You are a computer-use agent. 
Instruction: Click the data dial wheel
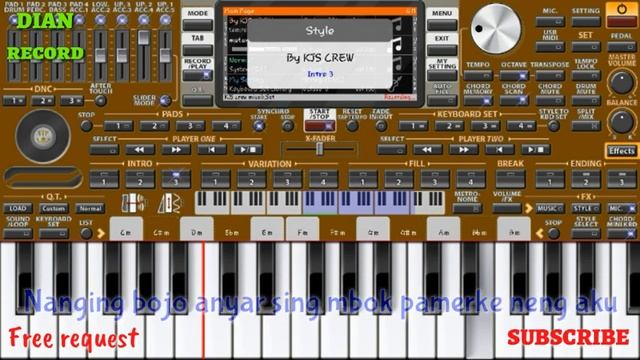click(496, 29)
